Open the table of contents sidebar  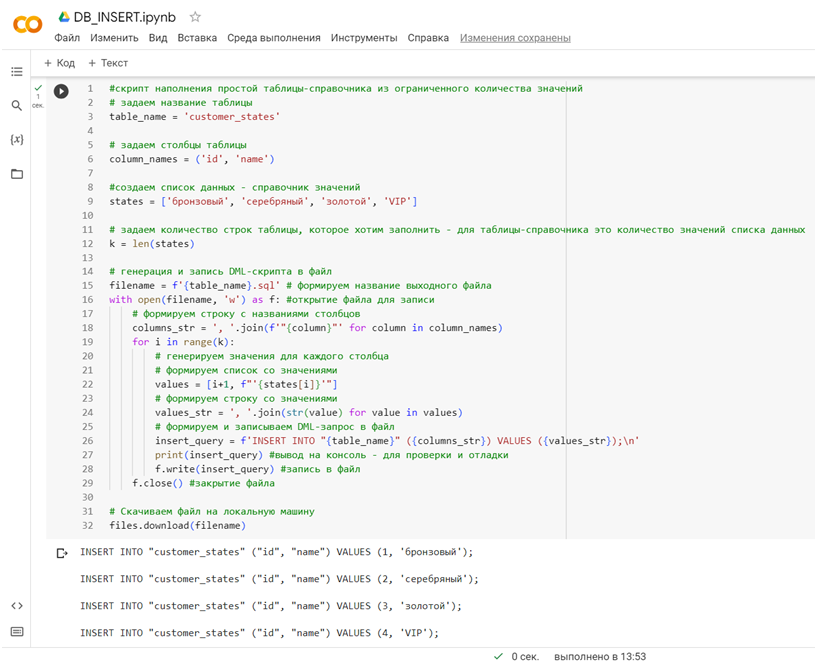coord(17,72)
